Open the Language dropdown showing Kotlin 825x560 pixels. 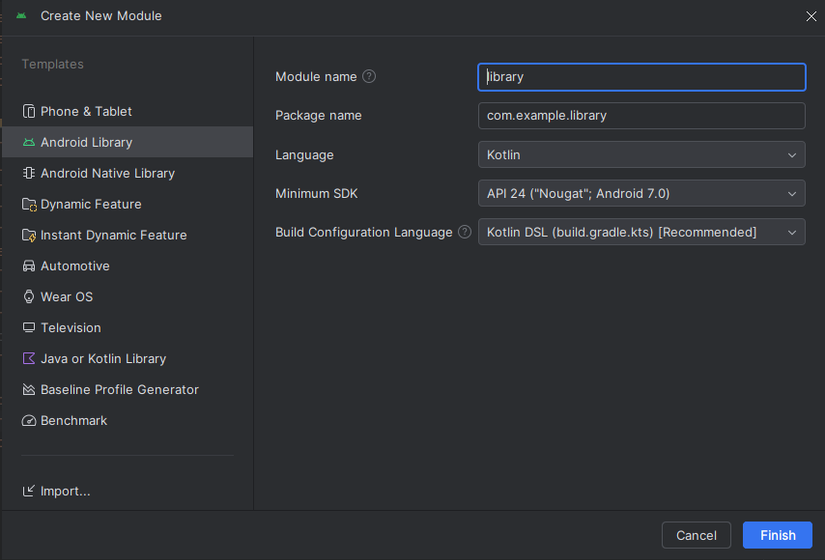[x=641, y=155]
